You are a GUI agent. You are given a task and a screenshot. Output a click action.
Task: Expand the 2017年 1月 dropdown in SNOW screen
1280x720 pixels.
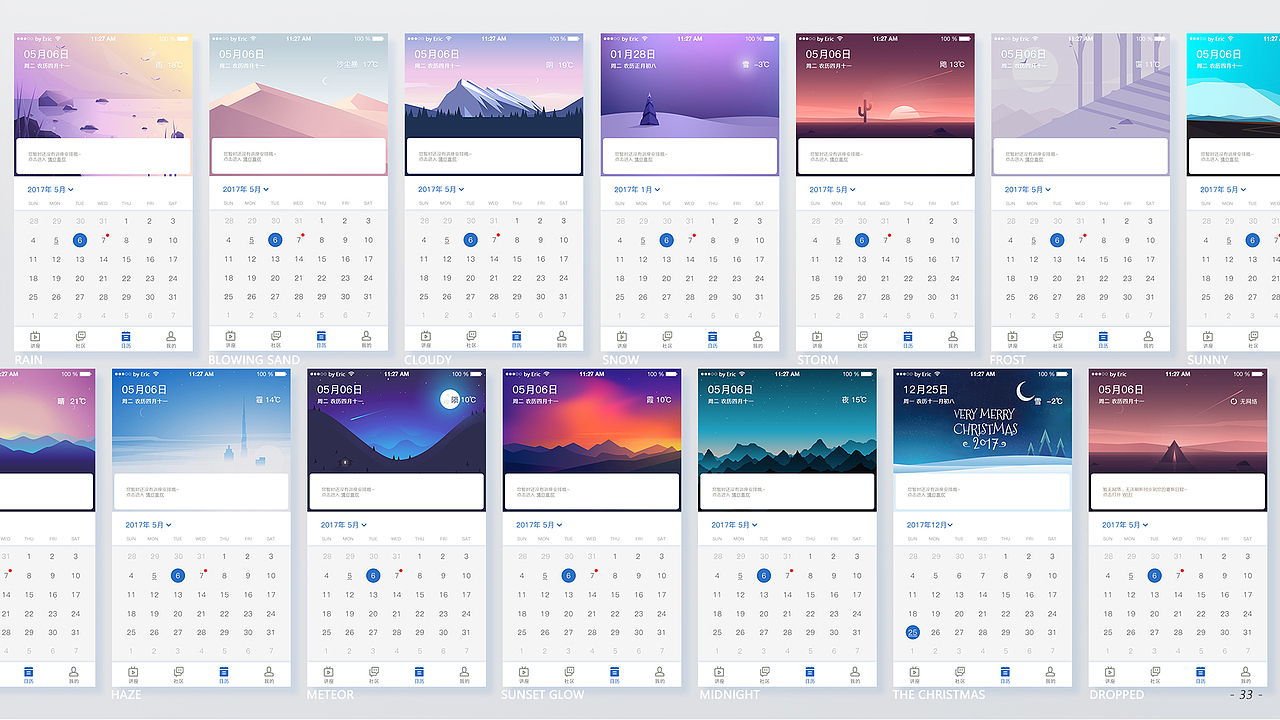[x=638, y=189]
